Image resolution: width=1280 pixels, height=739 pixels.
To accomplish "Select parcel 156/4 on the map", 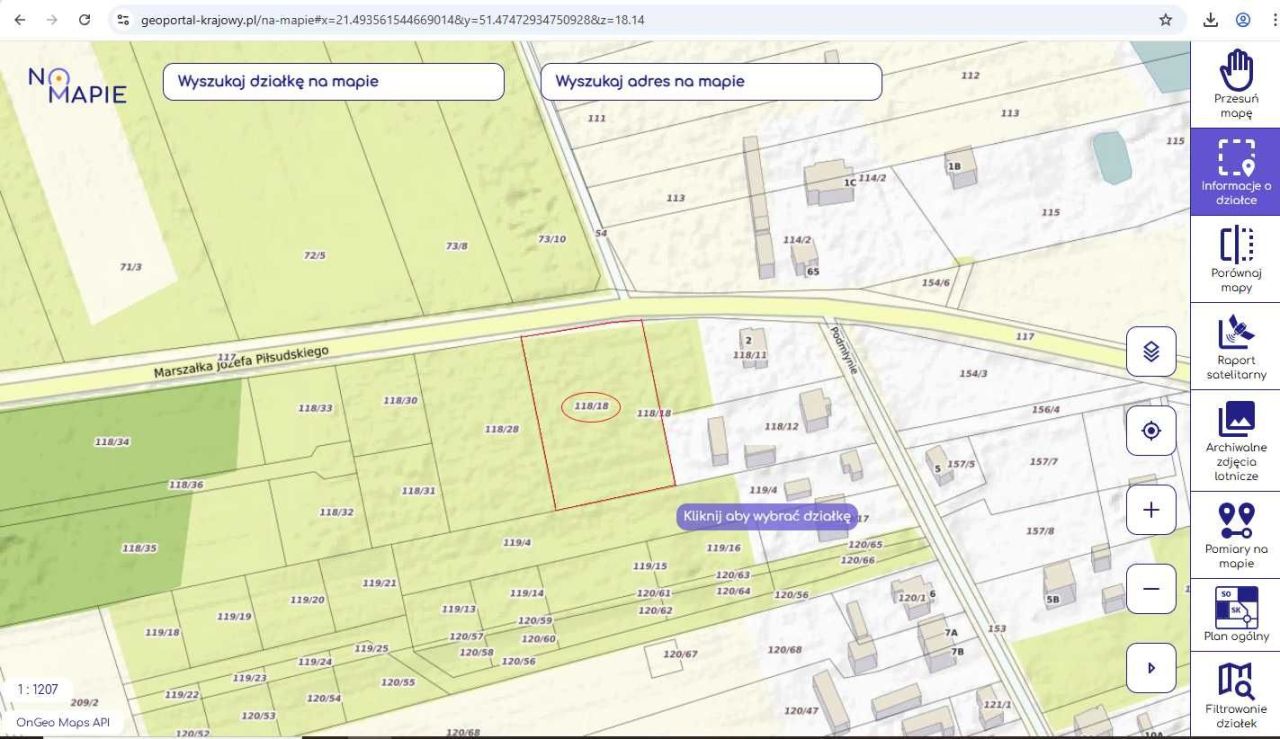I will pyautogui.click(x=1046, y=409).
